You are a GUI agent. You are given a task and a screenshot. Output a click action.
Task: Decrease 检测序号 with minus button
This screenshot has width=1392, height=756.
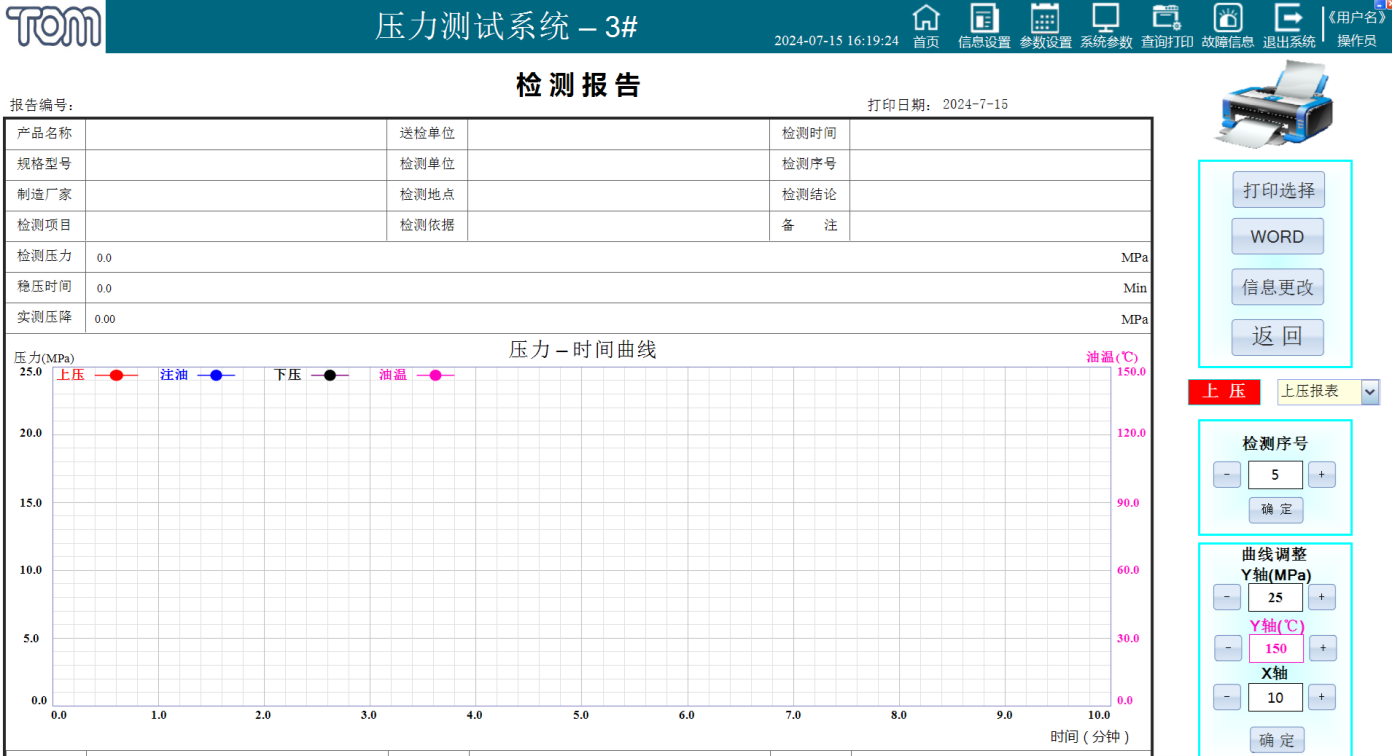pos(1227,475)
